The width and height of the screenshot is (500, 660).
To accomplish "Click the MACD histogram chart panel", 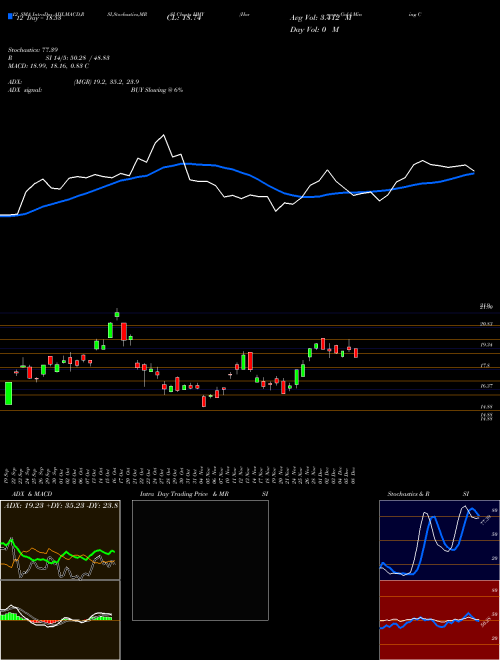I will coord(60,620).
